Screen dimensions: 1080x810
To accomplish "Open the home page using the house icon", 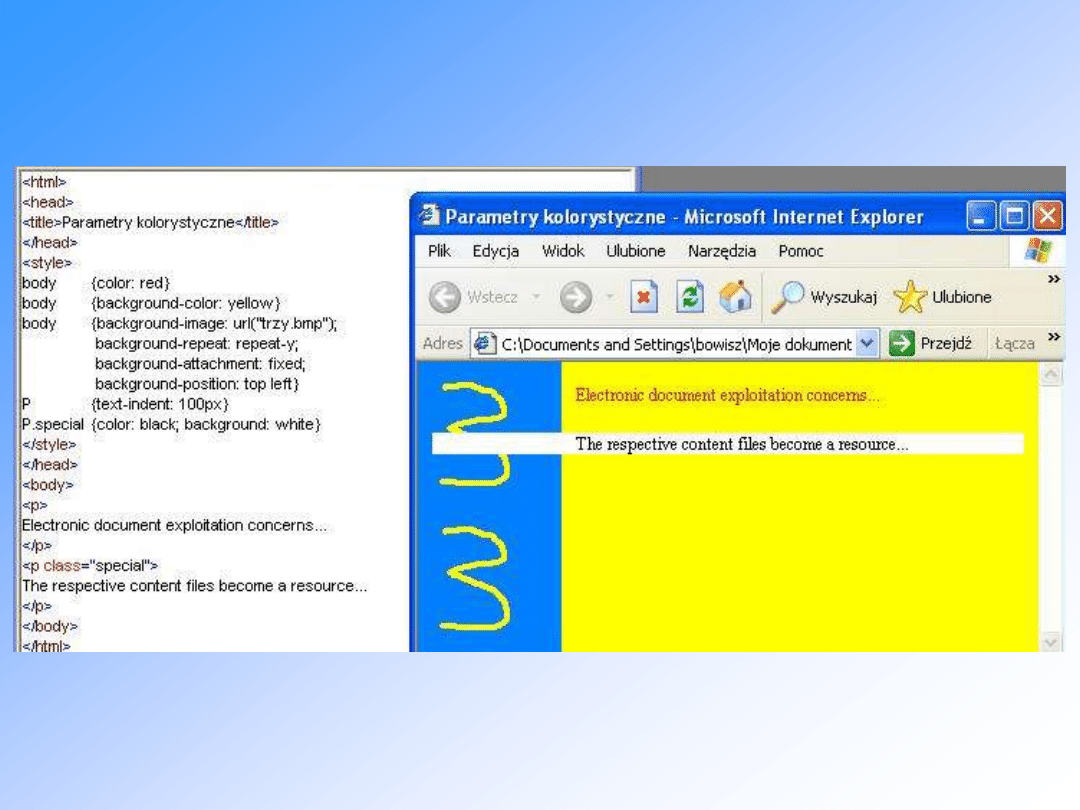I will click(x=737, y=296).
